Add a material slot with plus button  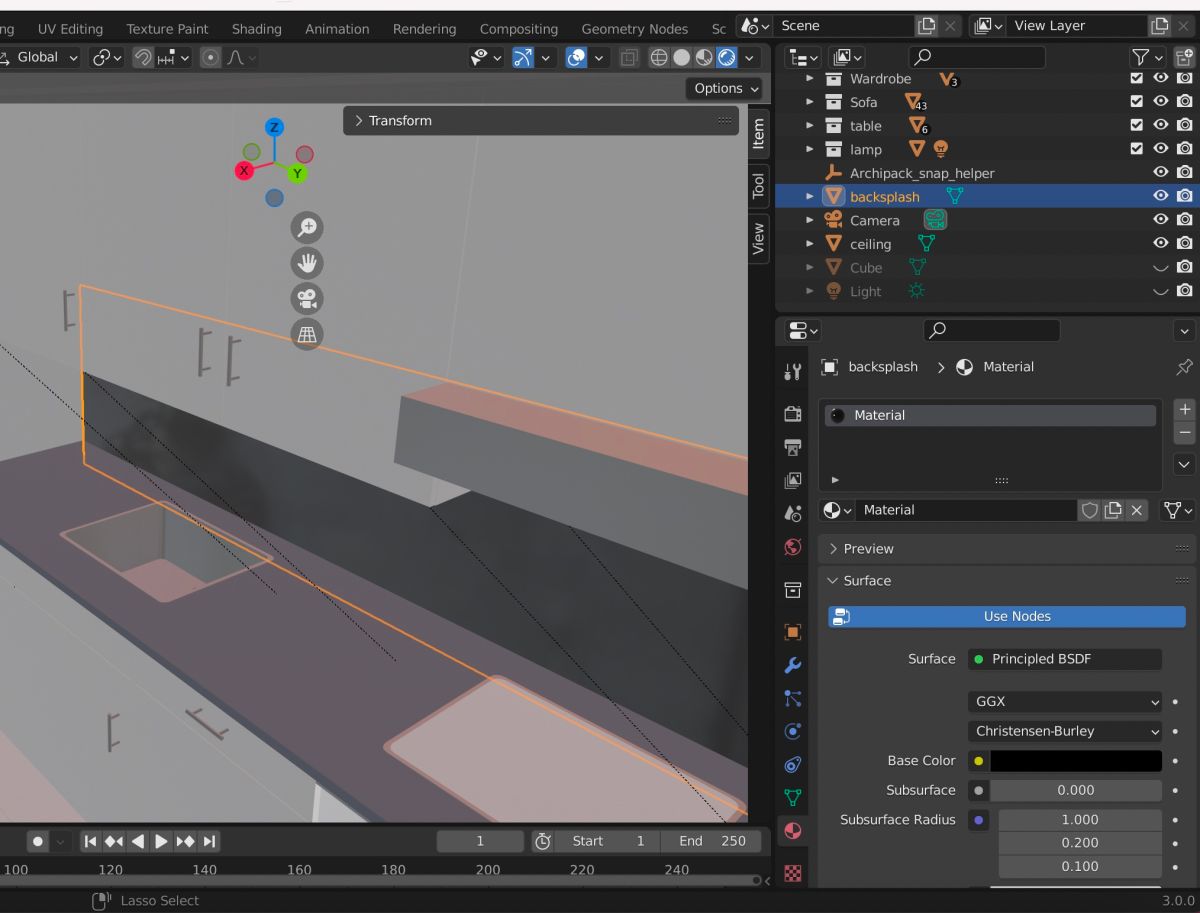tap(1185, 410)
